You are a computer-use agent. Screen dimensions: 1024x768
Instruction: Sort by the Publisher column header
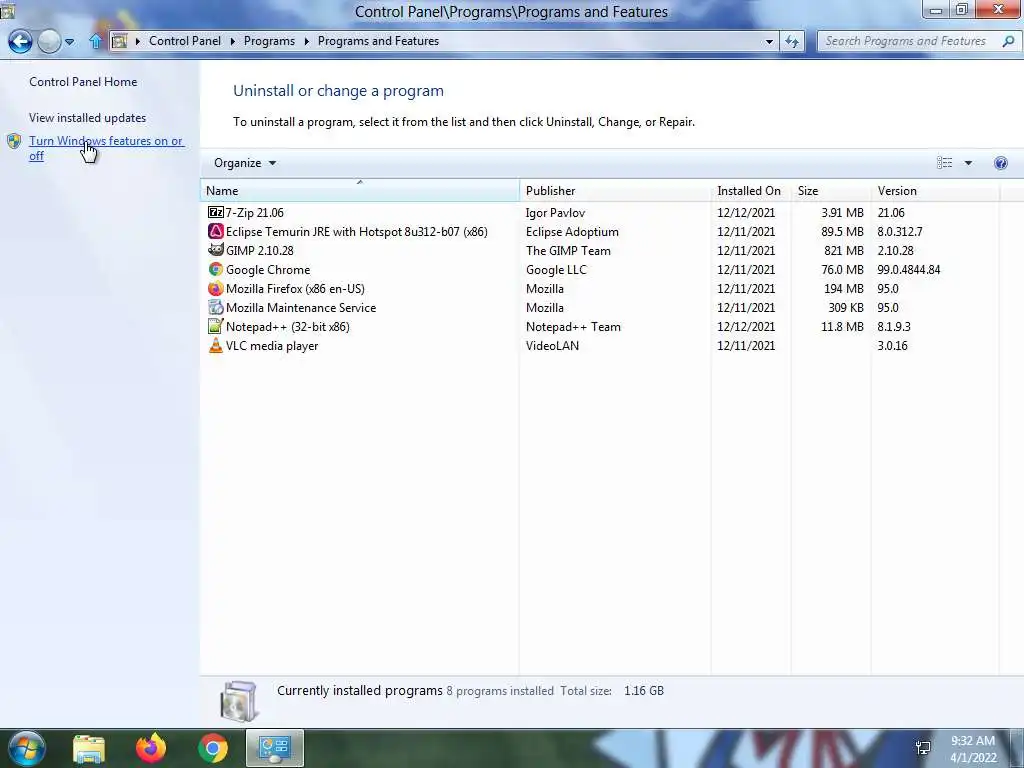pos(615,191)
